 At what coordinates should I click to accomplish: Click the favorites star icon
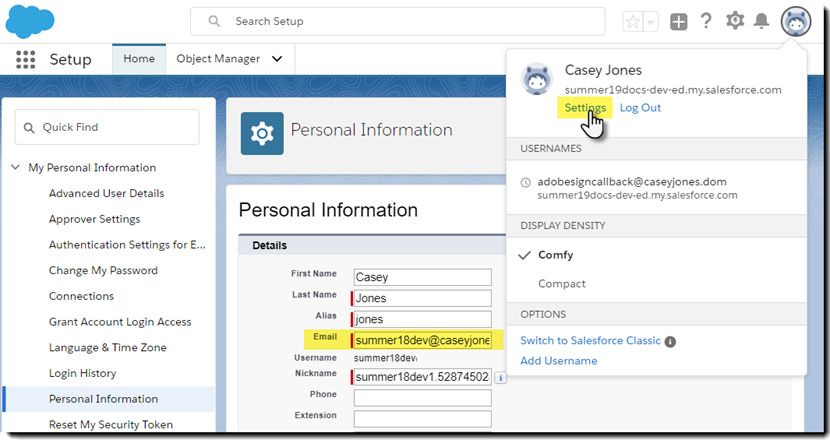(x=633, y=22)
